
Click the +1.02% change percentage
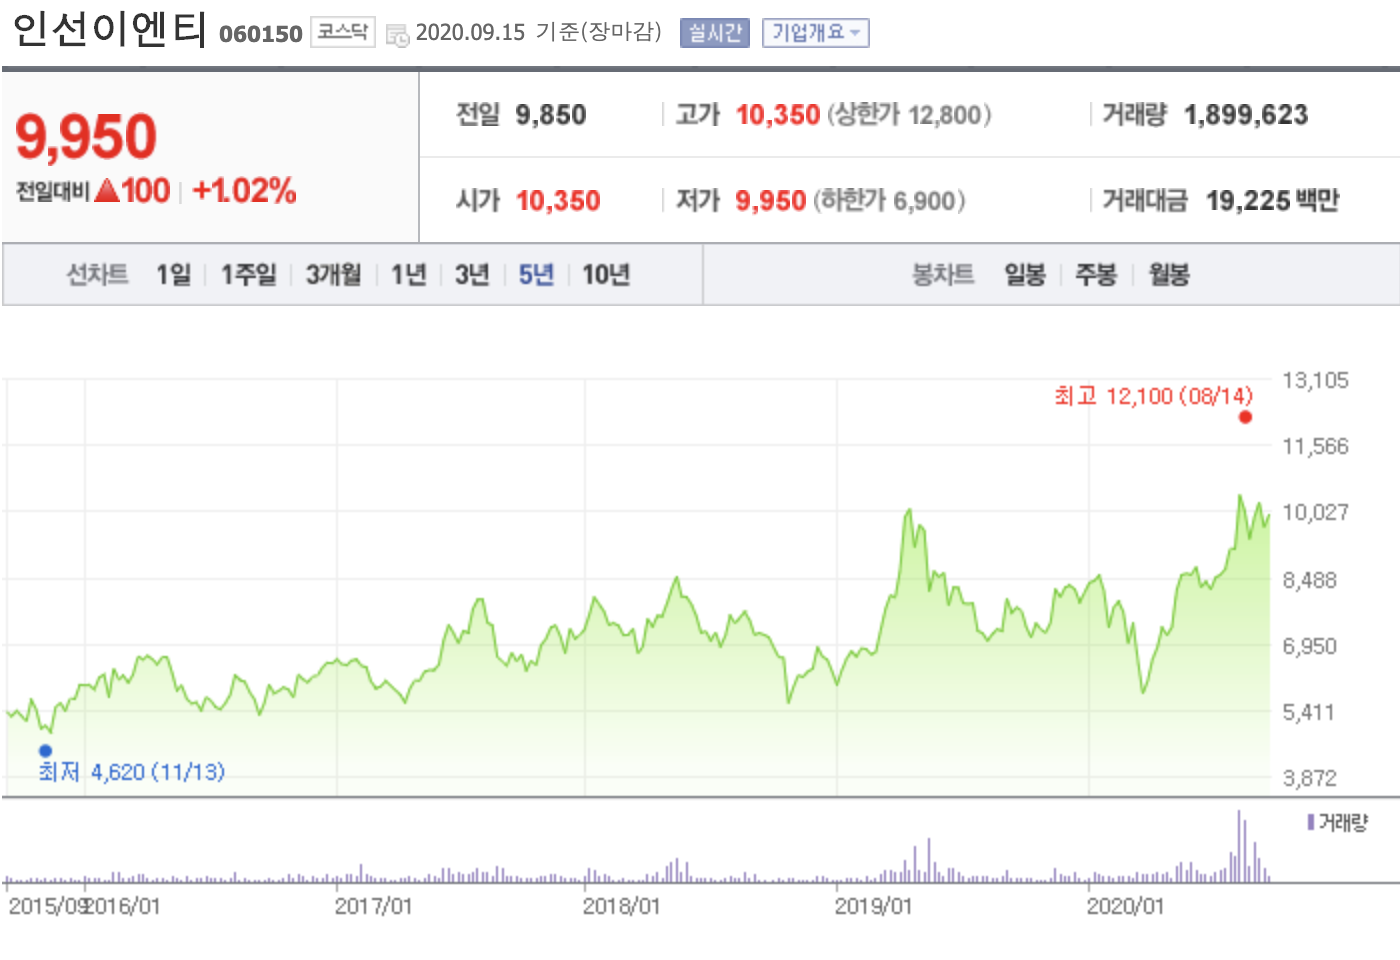tap(245, 191)
